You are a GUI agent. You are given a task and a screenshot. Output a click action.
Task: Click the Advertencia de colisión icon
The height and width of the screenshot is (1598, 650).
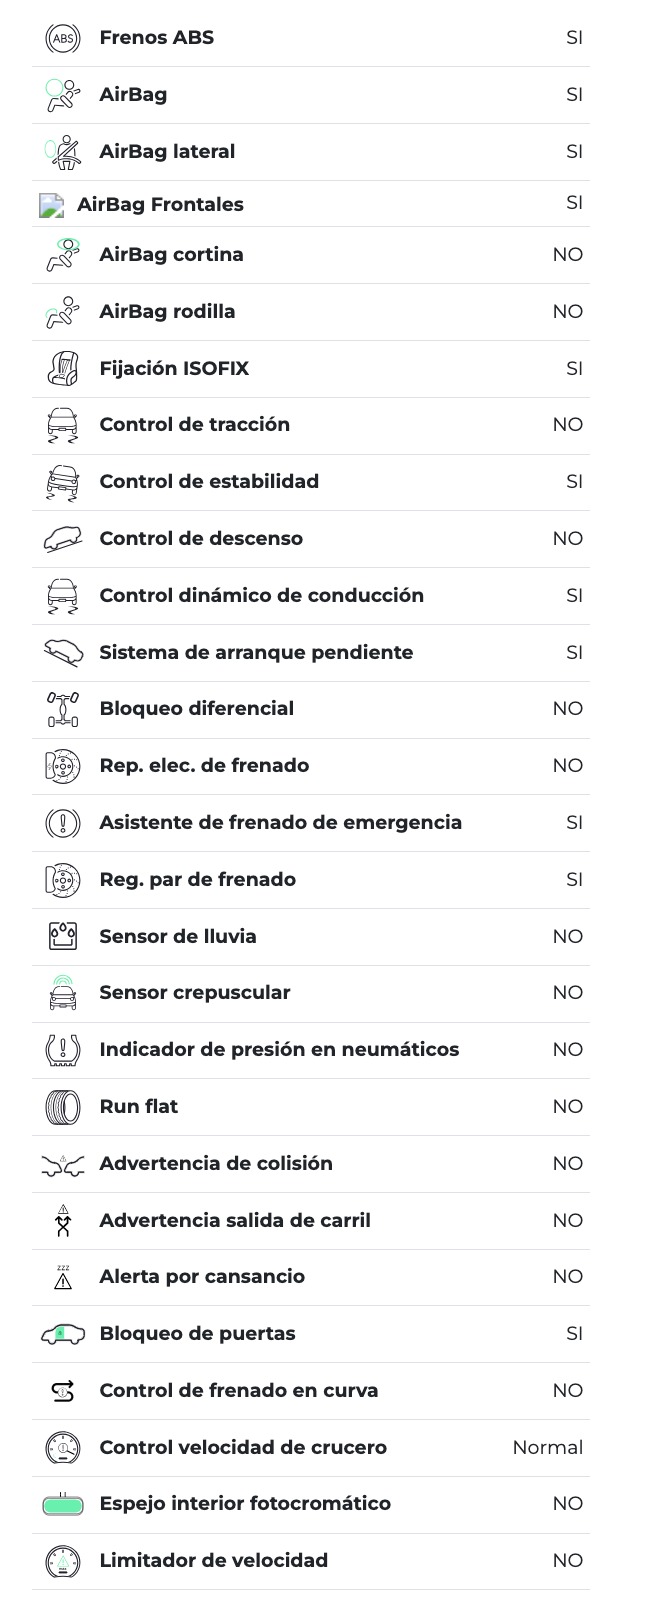point(62,1164)
